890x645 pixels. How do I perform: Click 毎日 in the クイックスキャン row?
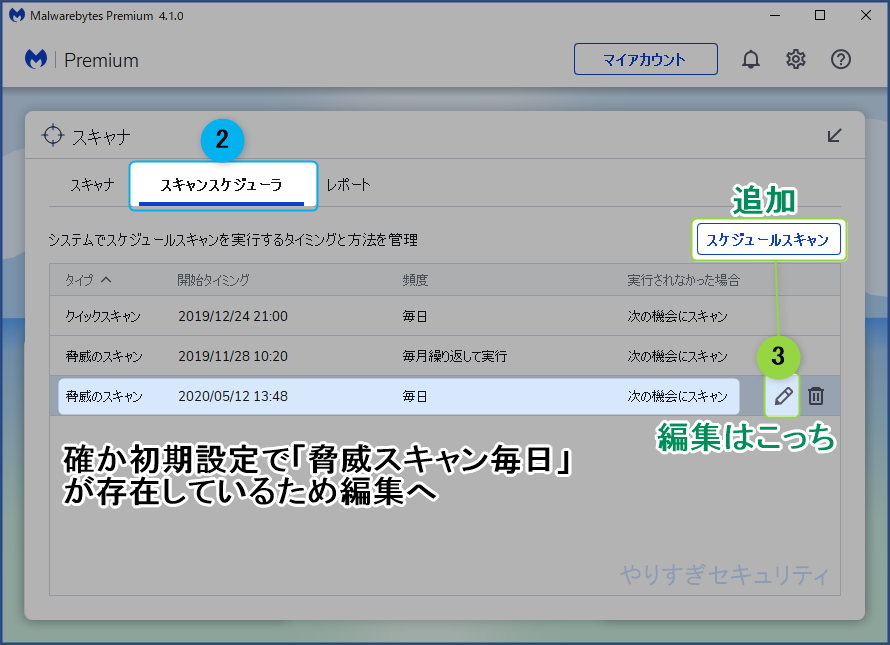click(x=415, y=316)
